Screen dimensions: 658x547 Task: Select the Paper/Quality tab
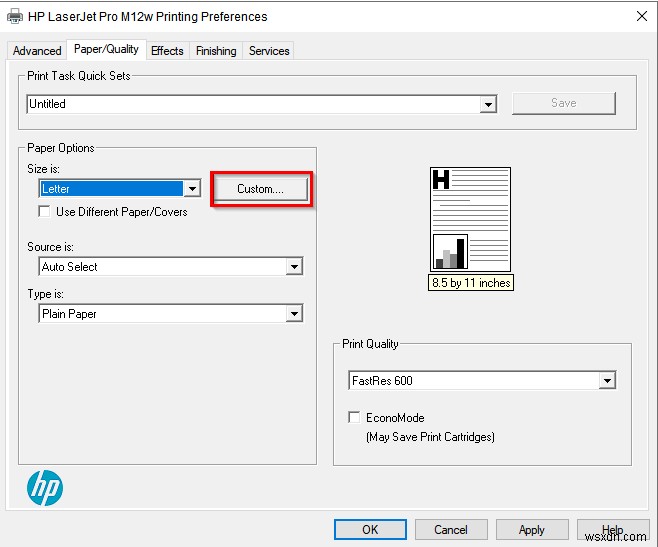tap(106, 49)
